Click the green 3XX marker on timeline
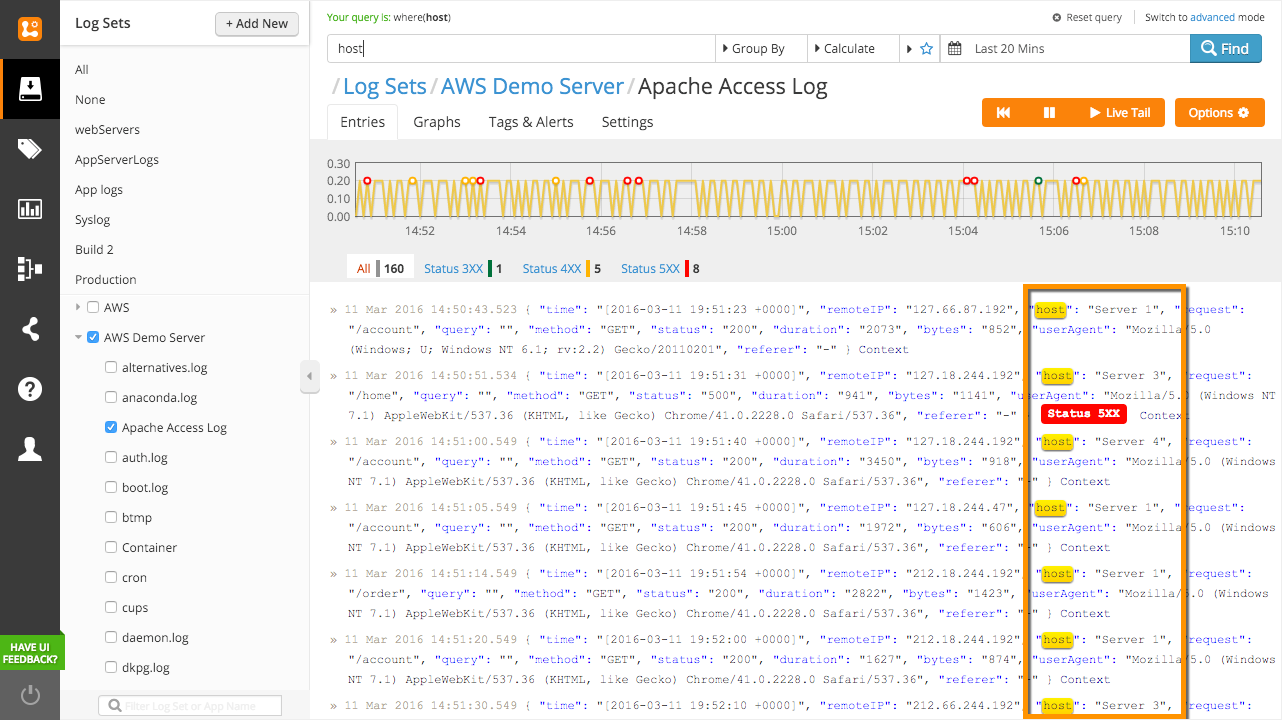1282x720 pixels. [1038, 181]
